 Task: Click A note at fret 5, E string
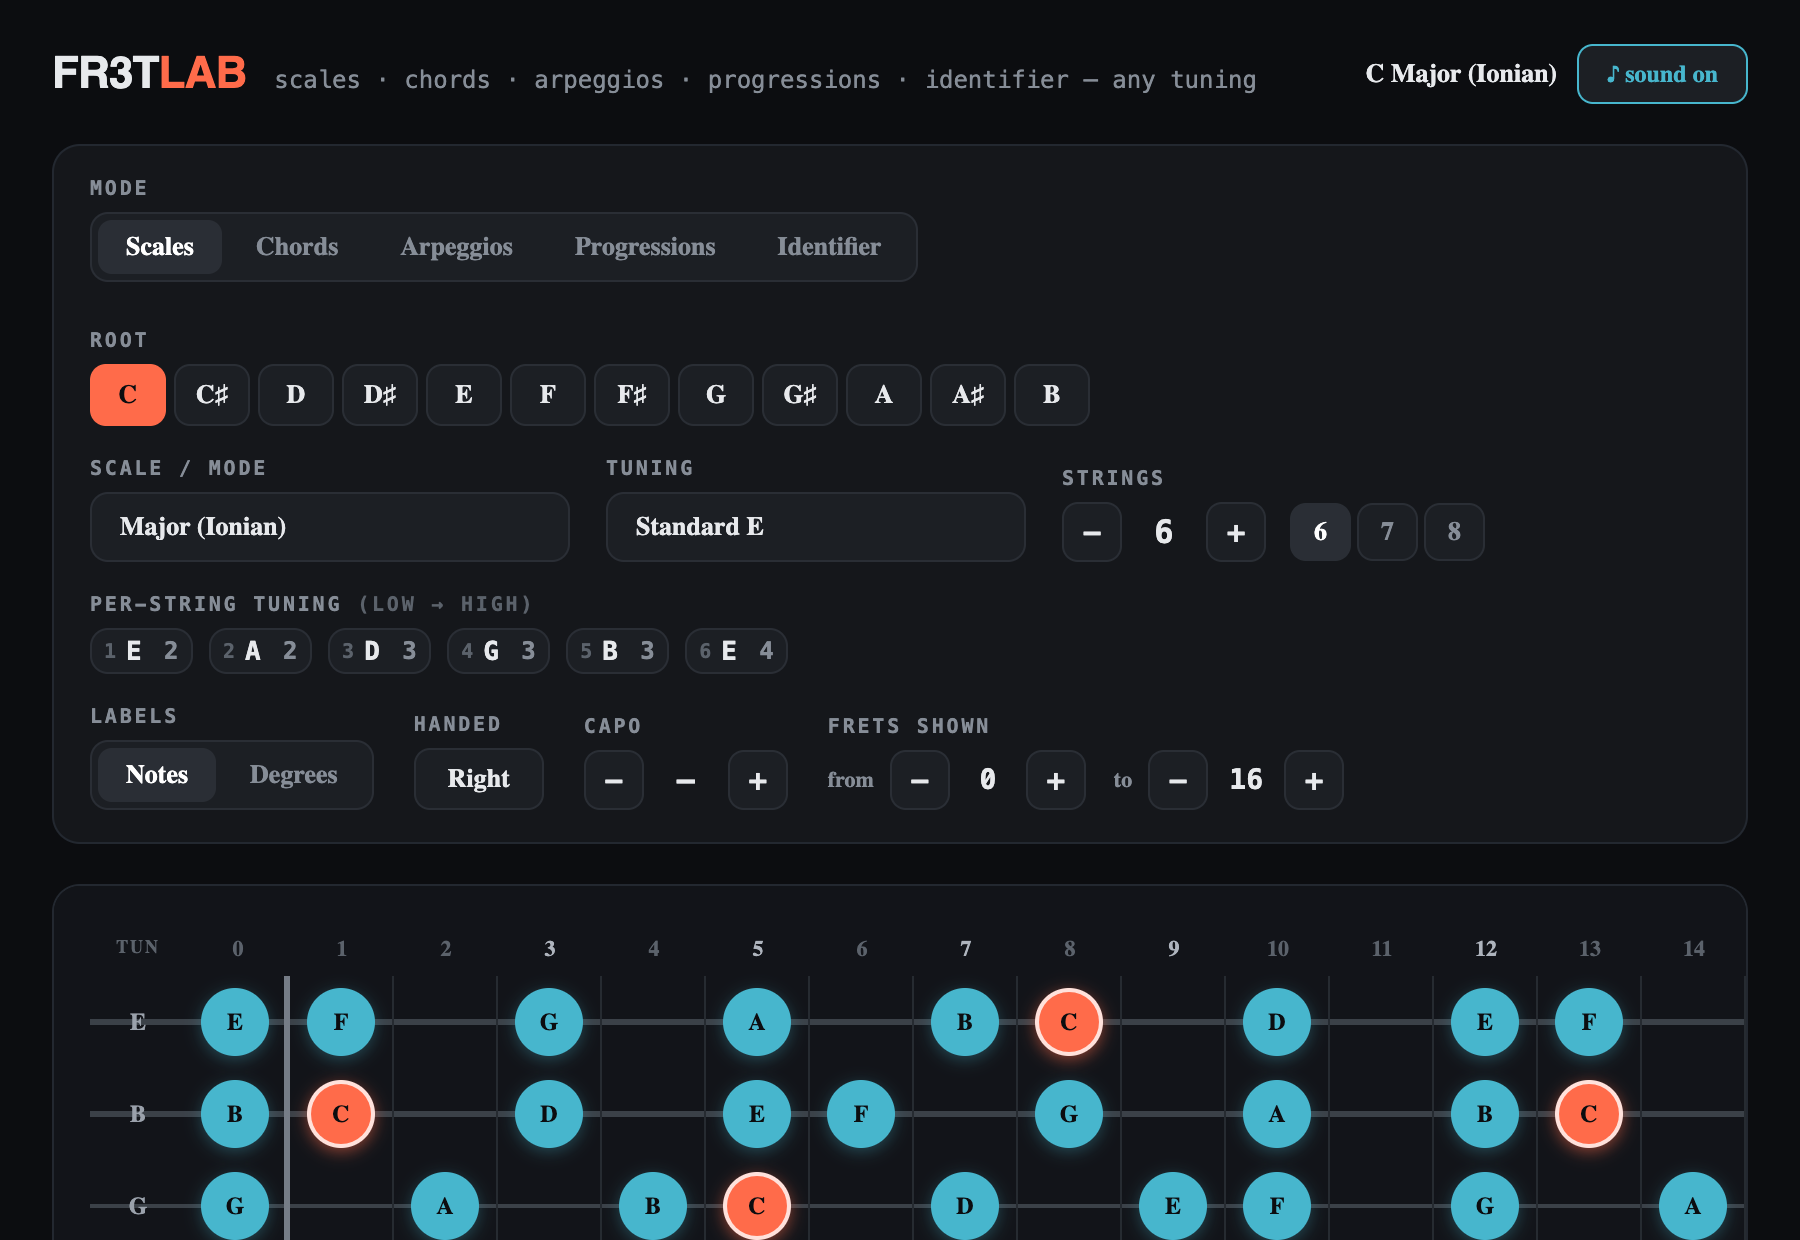tap(757, 1022)
